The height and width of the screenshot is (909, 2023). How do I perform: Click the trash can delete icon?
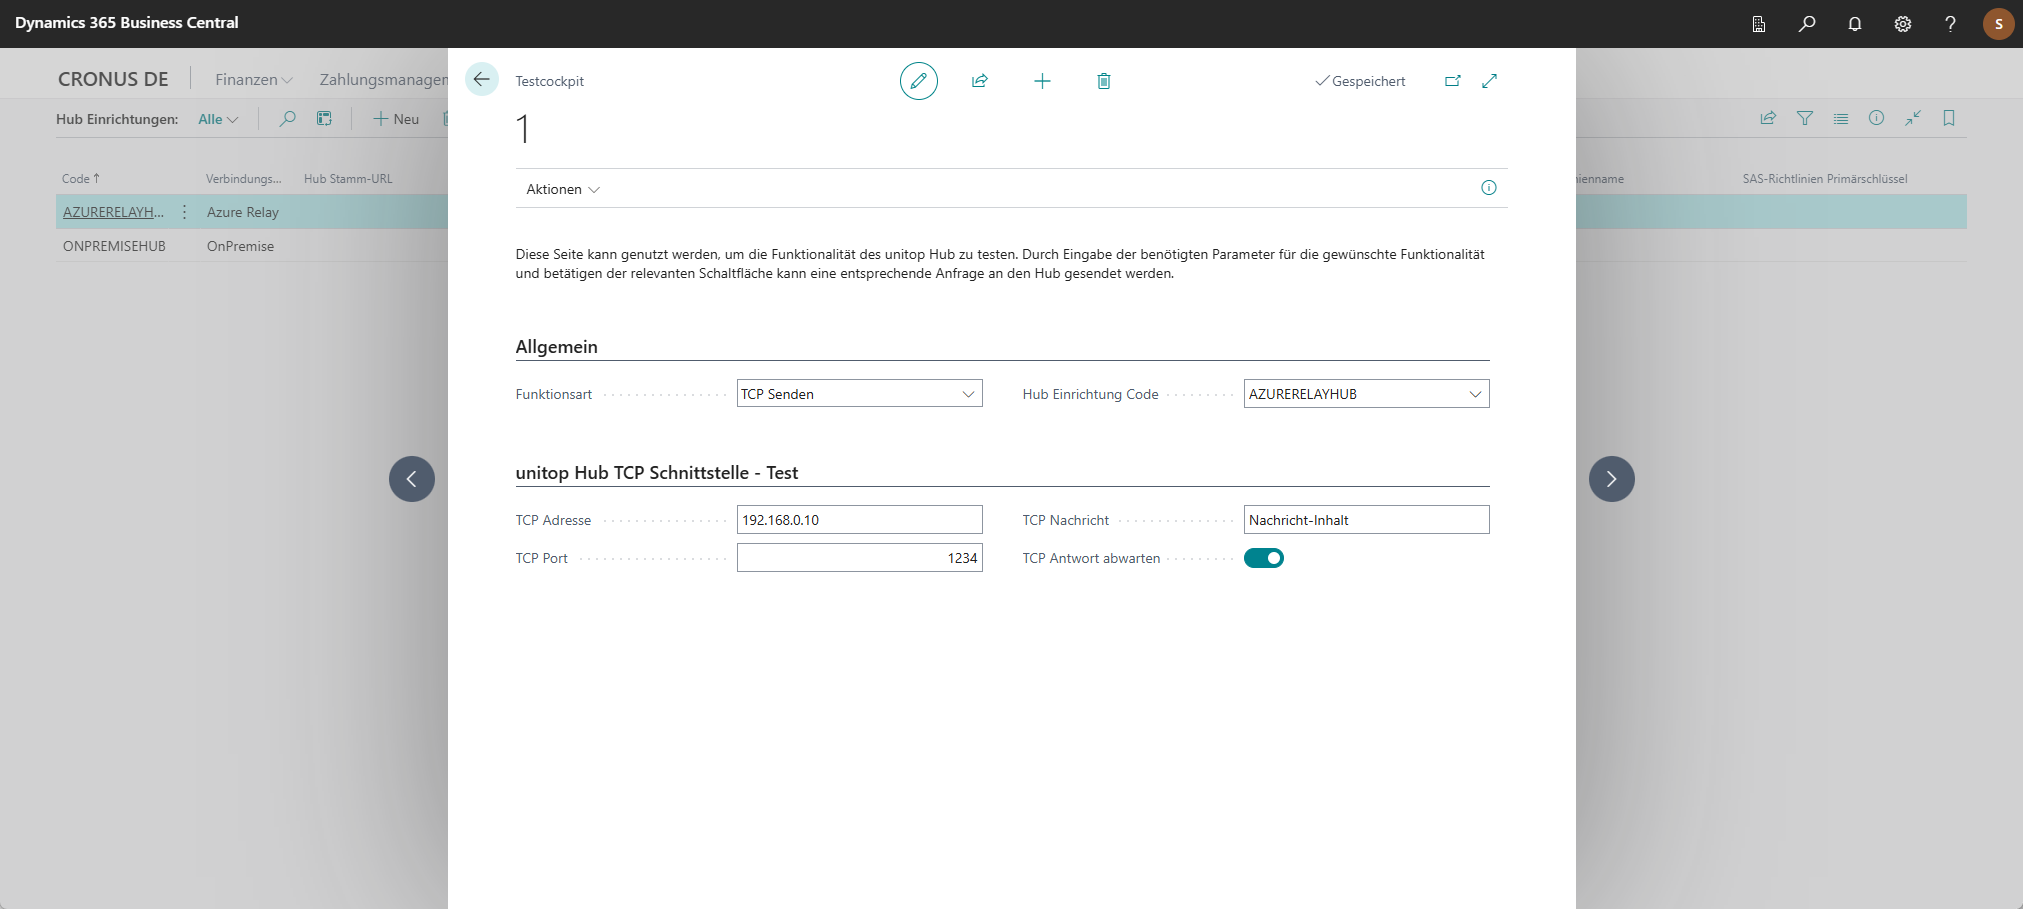[x=1104, y=81]
